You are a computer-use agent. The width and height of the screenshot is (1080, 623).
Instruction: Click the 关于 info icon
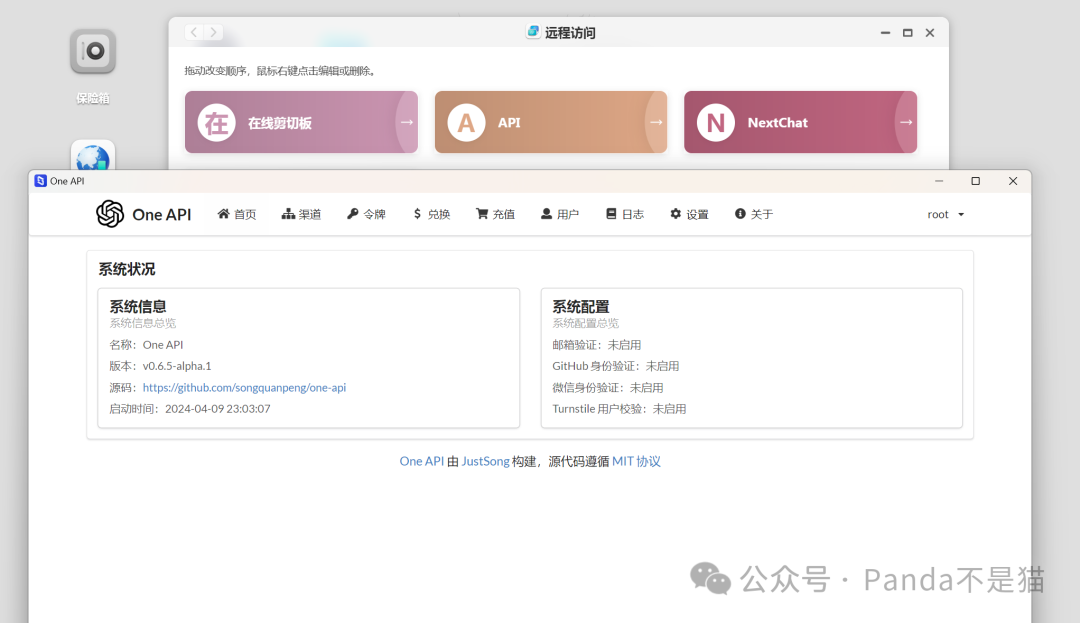click(x=739, y=213)
